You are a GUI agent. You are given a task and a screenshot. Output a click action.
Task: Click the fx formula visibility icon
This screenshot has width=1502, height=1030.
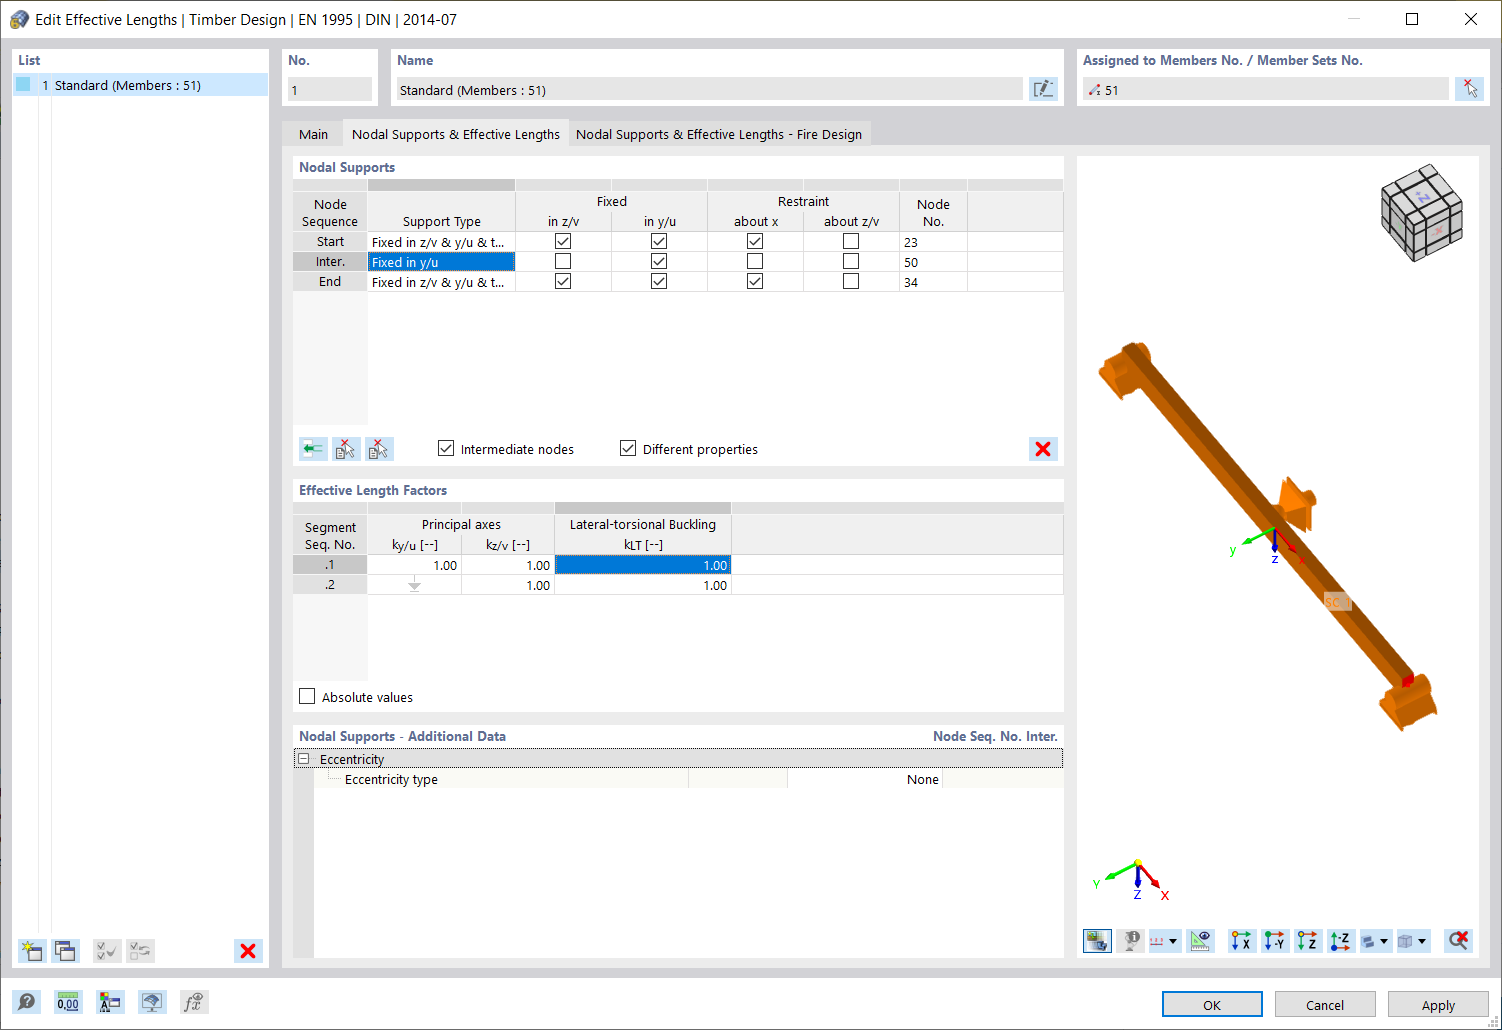point(194,1002)
